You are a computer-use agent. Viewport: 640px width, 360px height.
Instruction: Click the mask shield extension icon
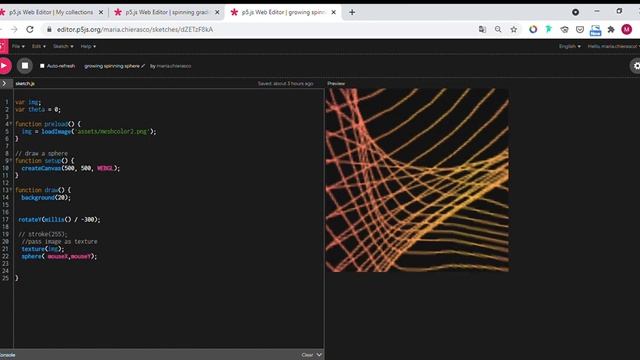[x=564, y=29]
